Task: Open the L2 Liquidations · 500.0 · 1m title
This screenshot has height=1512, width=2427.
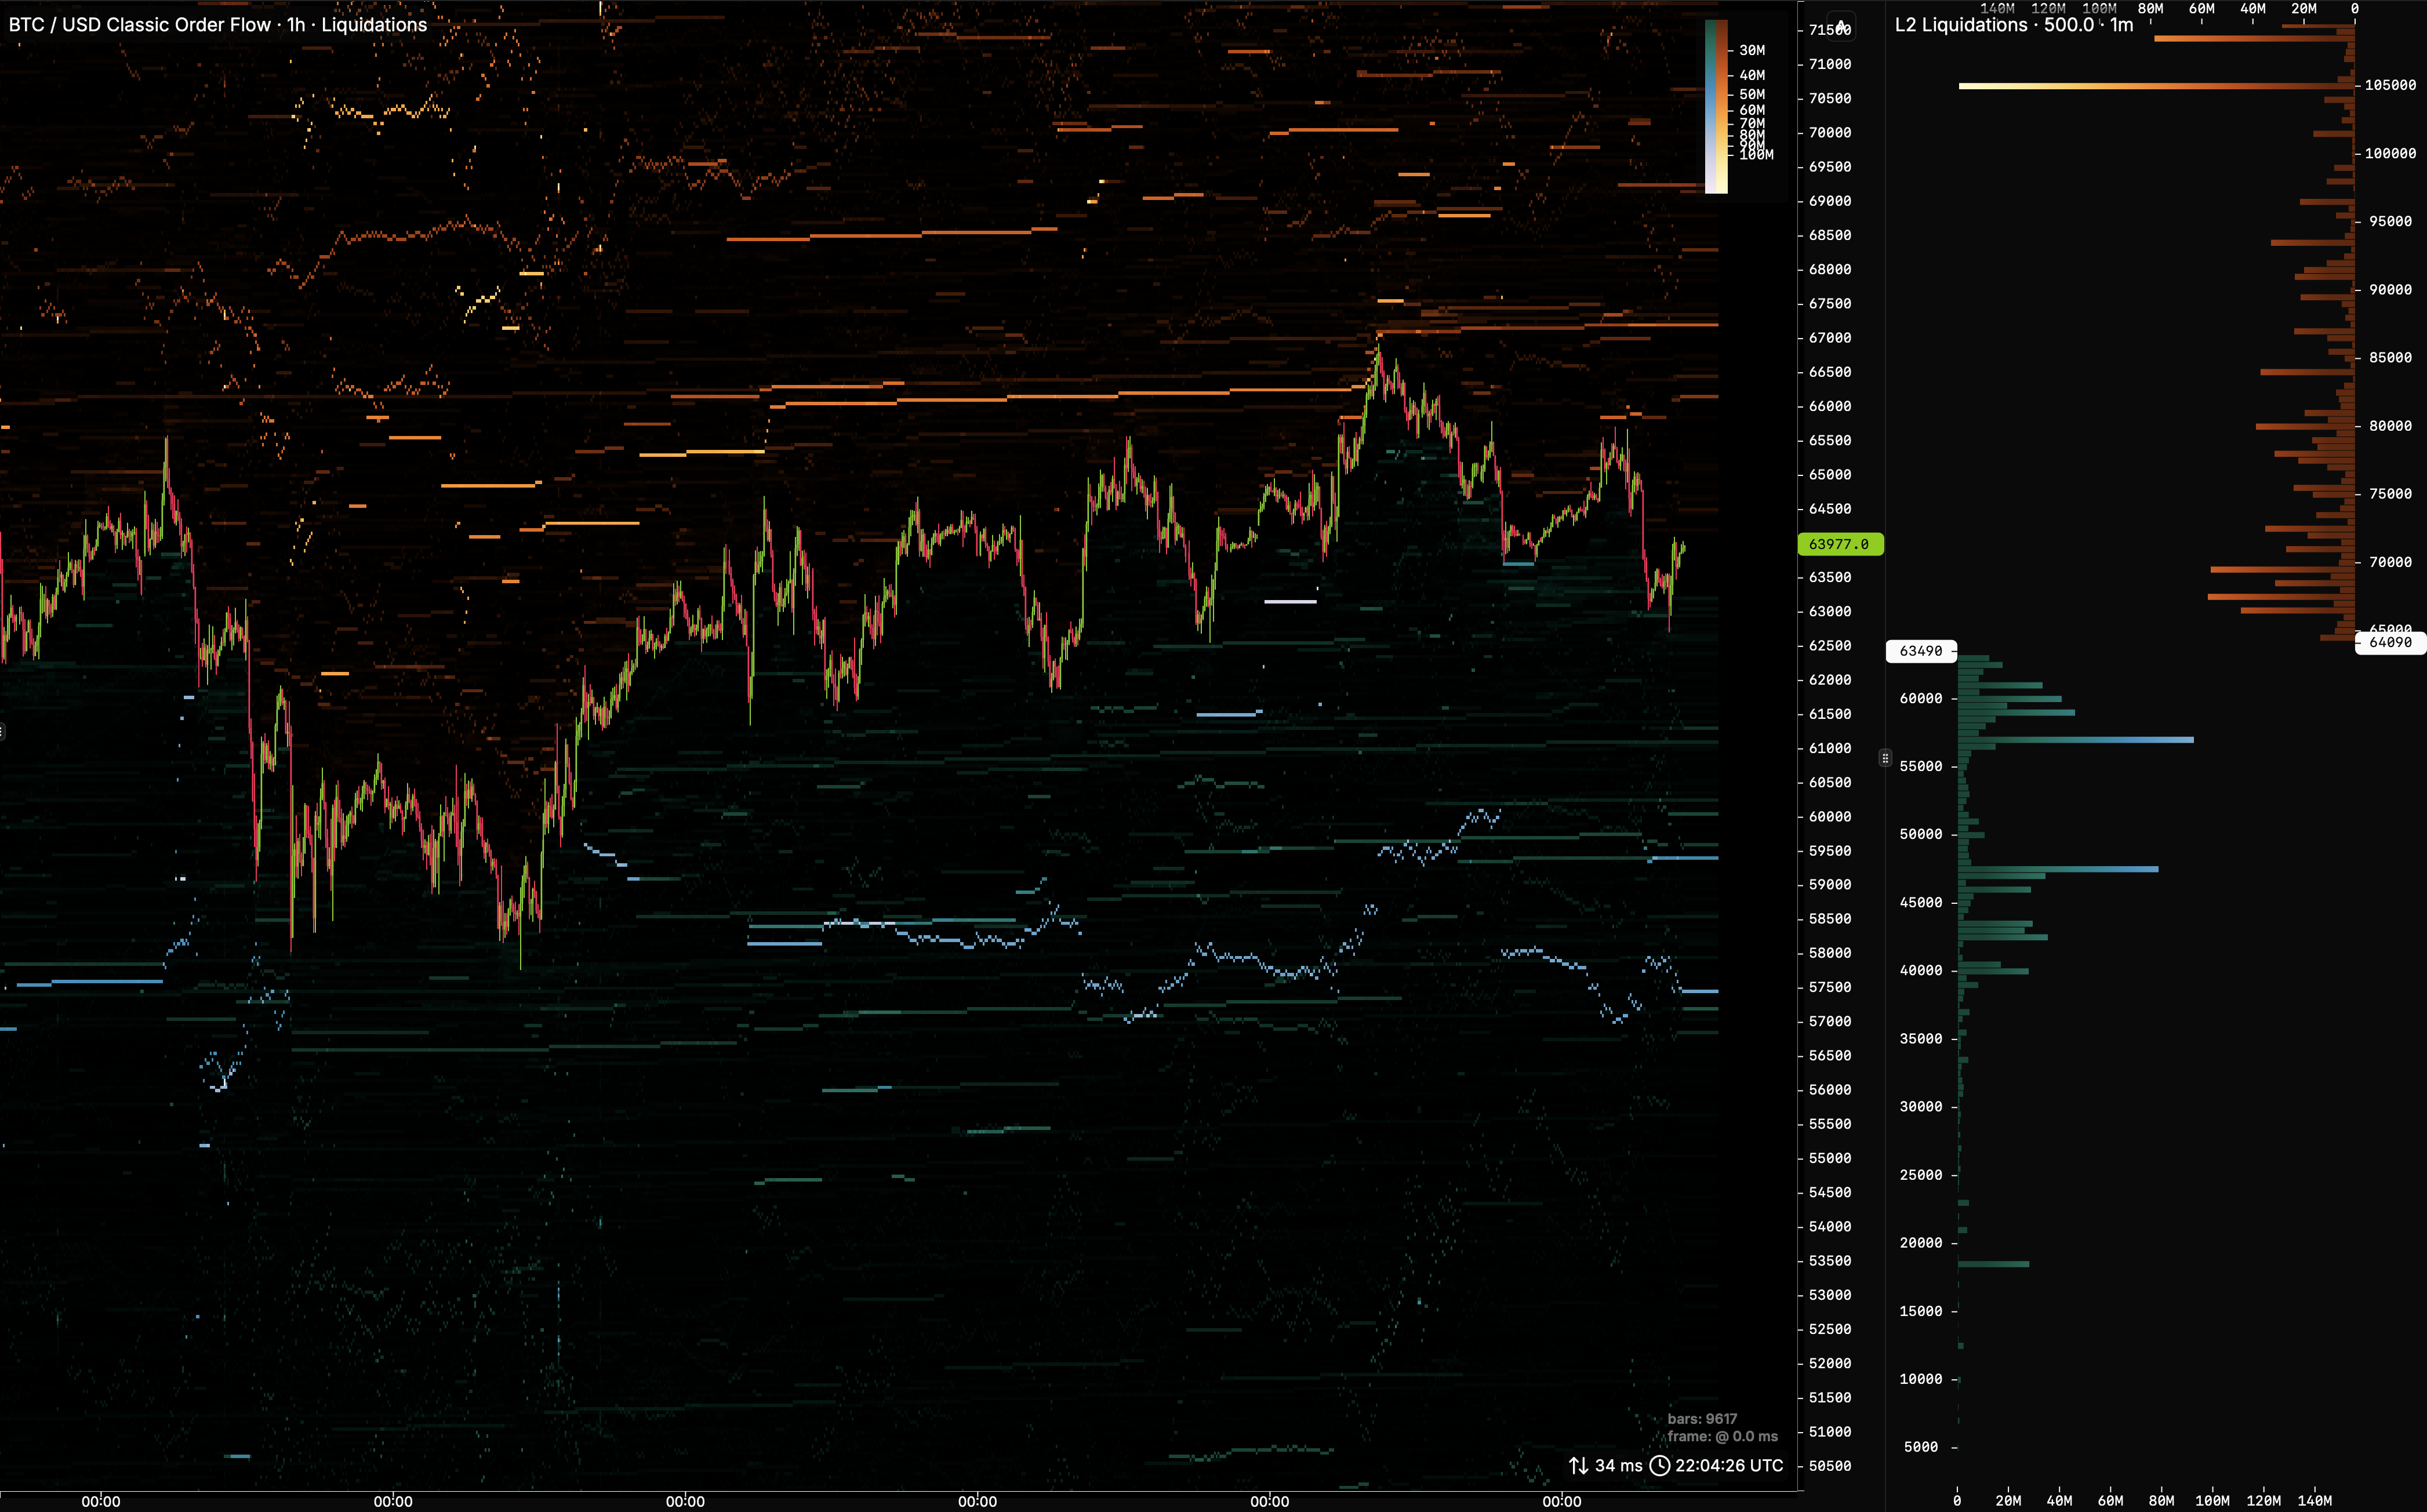Action: [2014, 25]
